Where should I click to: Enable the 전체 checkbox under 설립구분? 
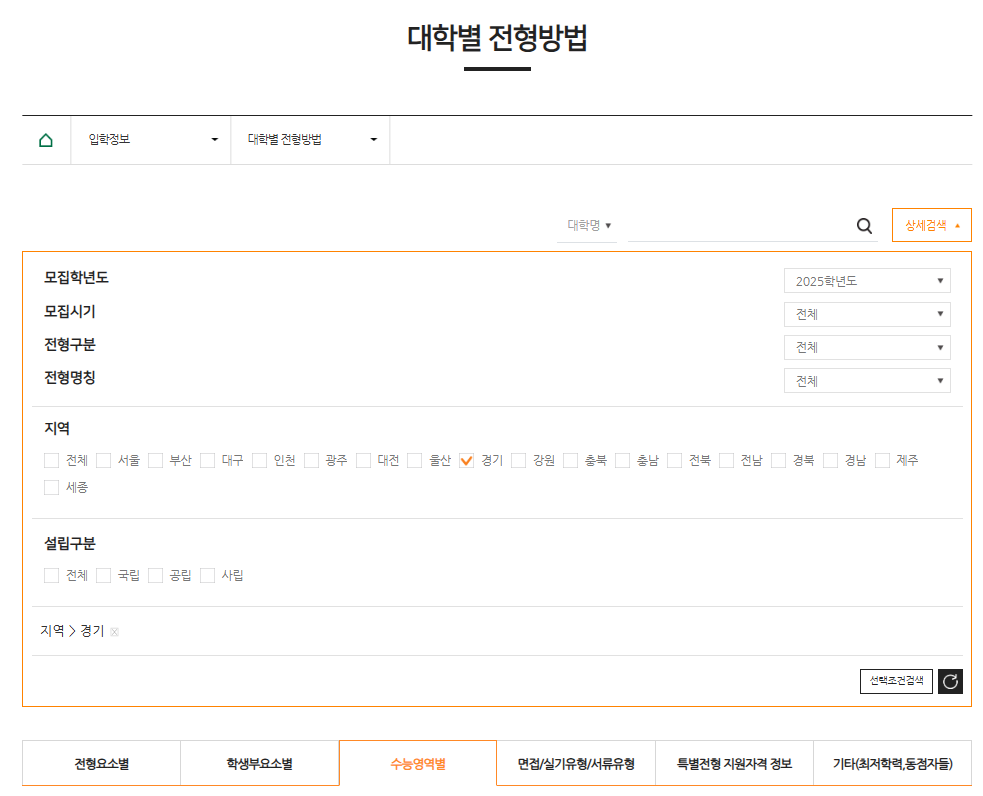51,575
